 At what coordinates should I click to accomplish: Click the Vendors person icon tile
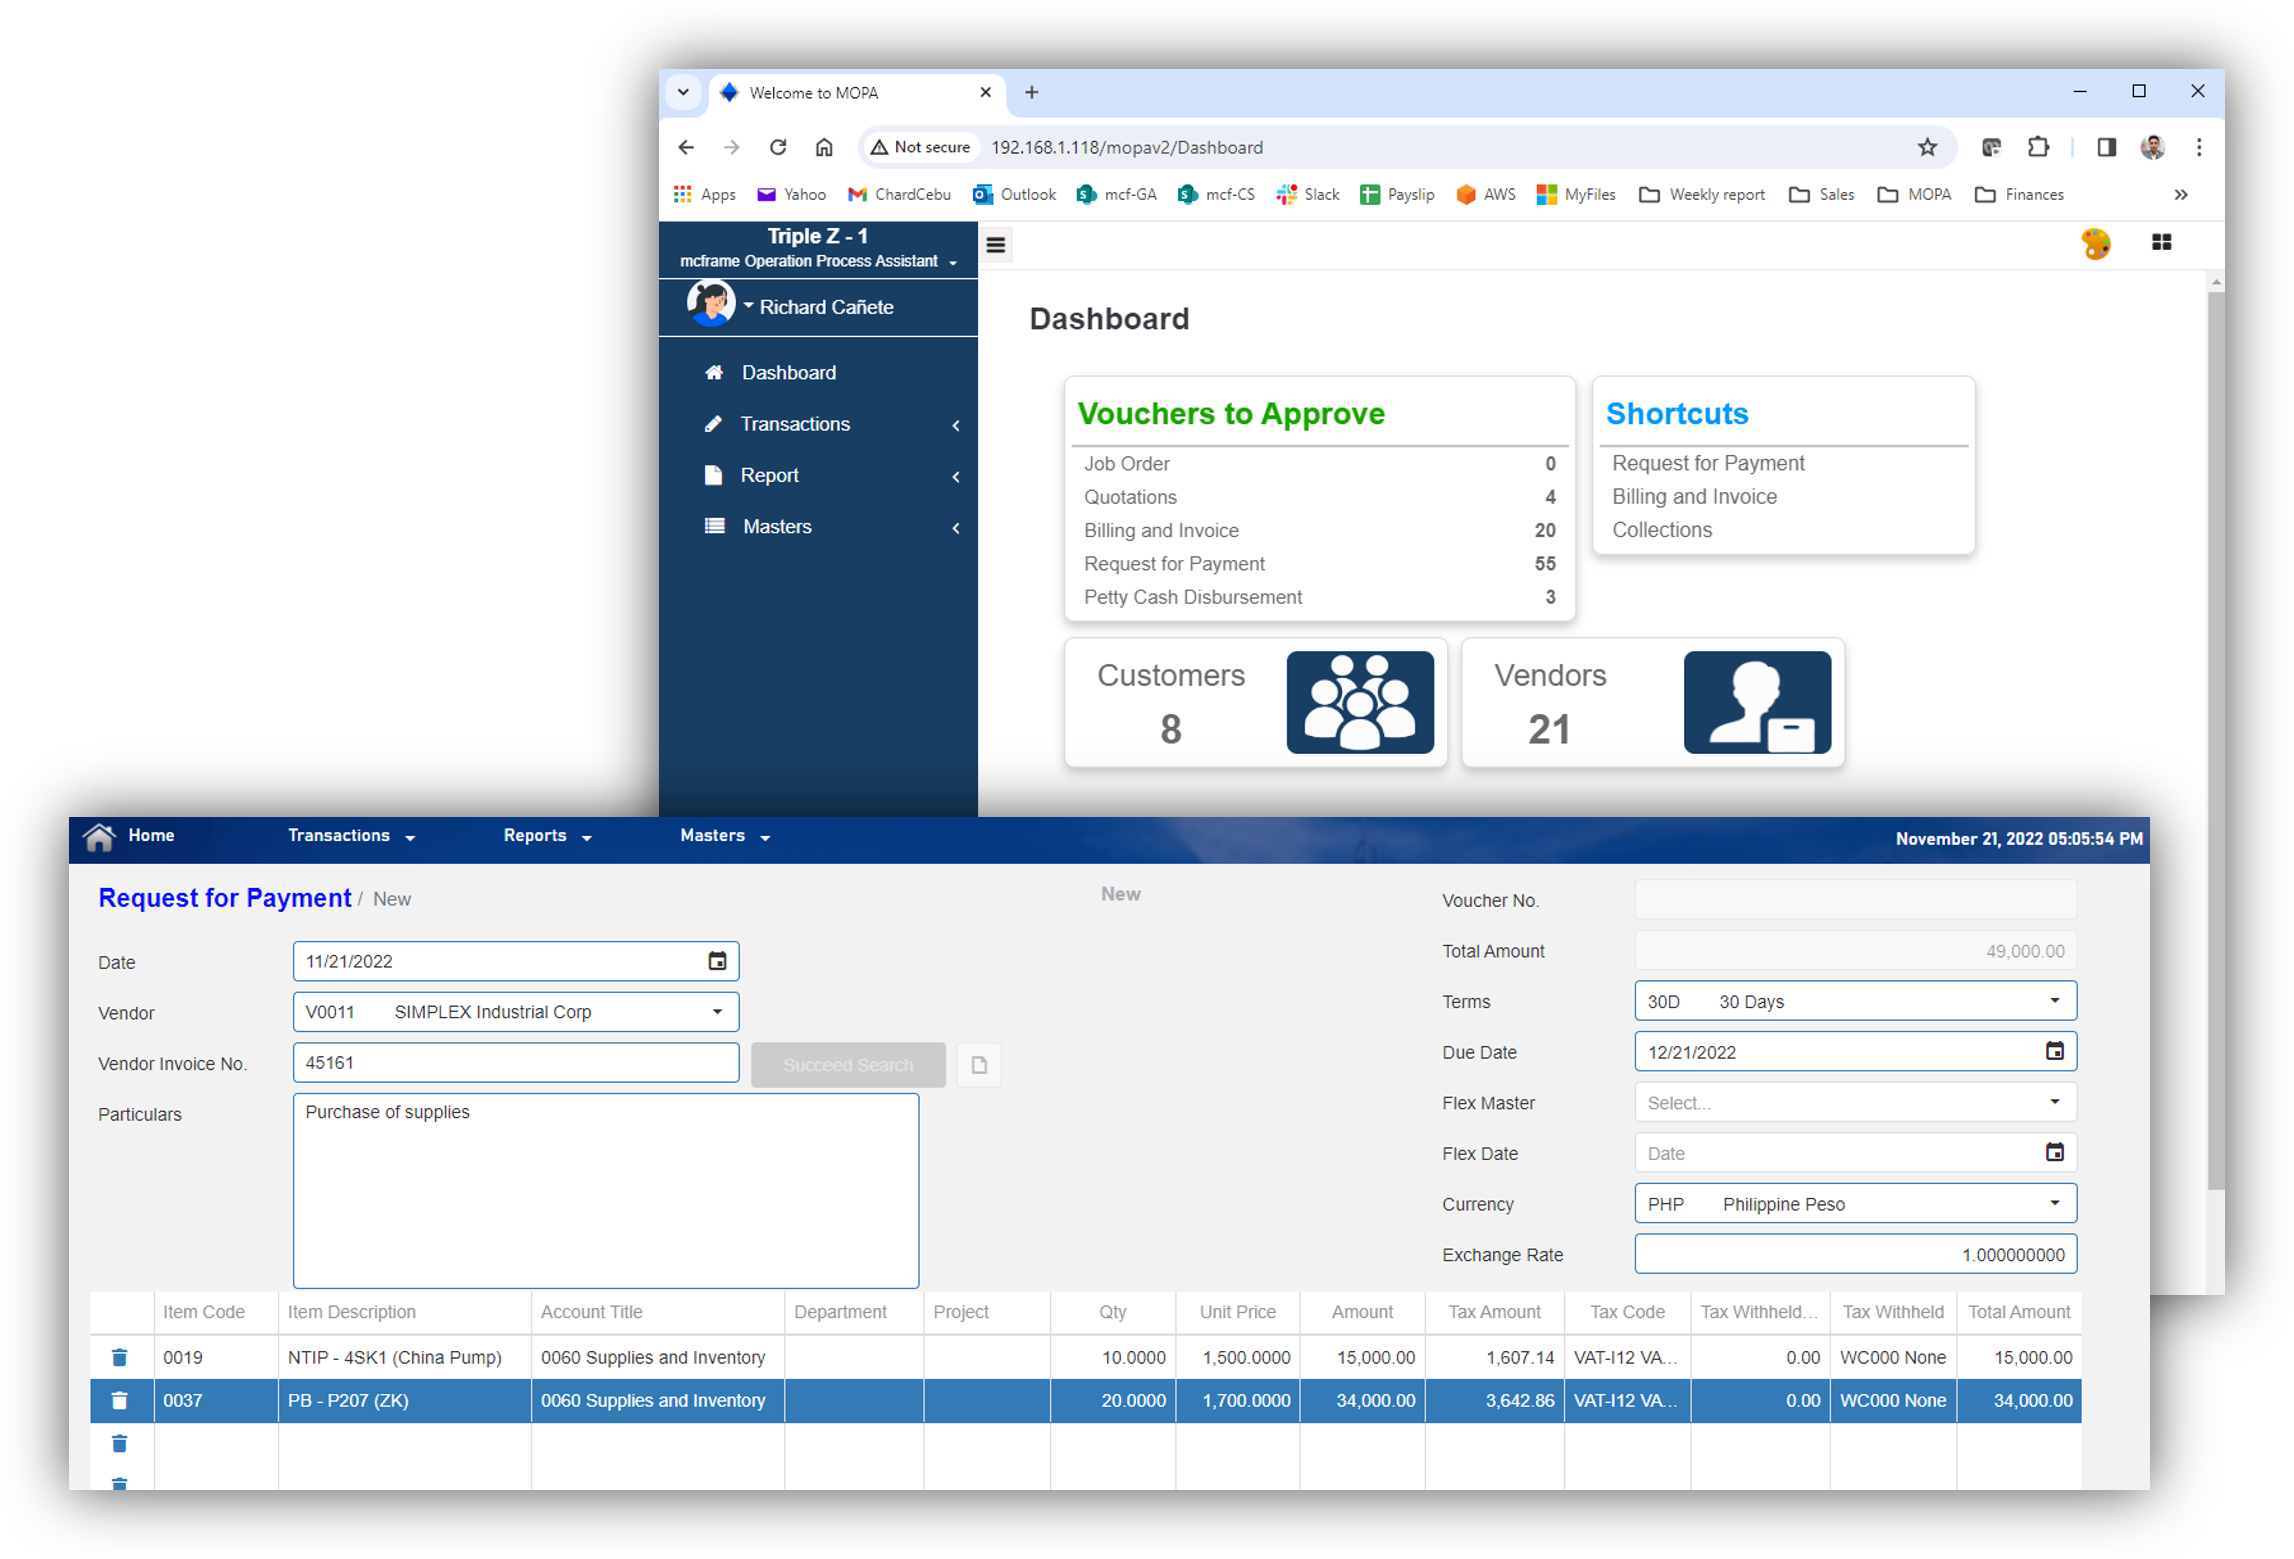click(x=1756, y=702)
